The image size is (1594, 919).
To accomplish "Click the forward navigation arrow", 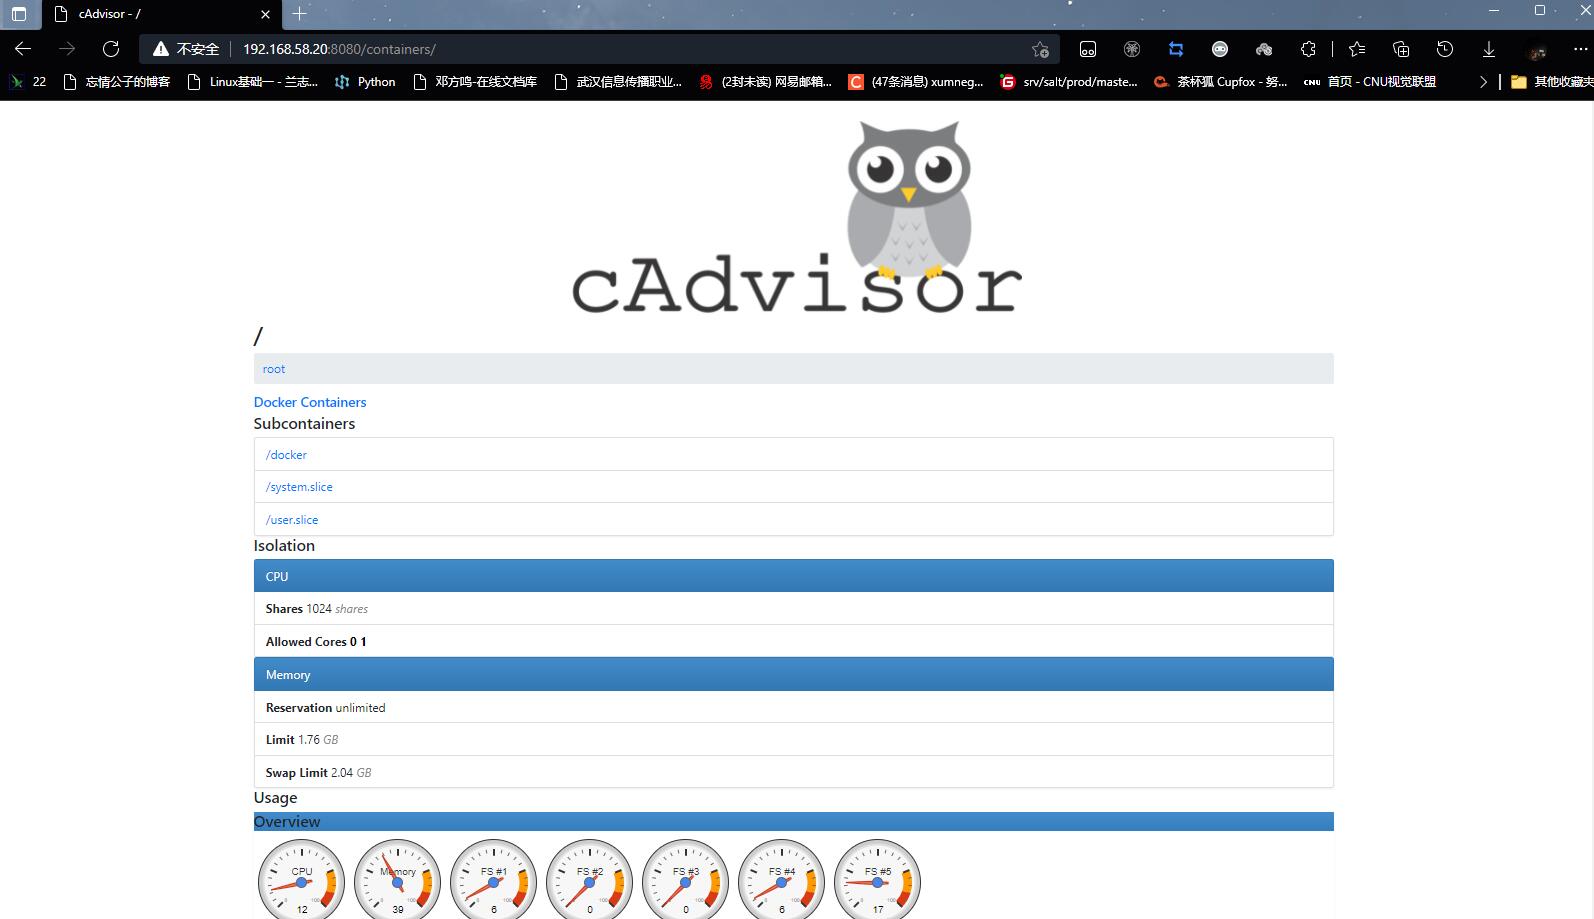I will [x=67, y=49].
